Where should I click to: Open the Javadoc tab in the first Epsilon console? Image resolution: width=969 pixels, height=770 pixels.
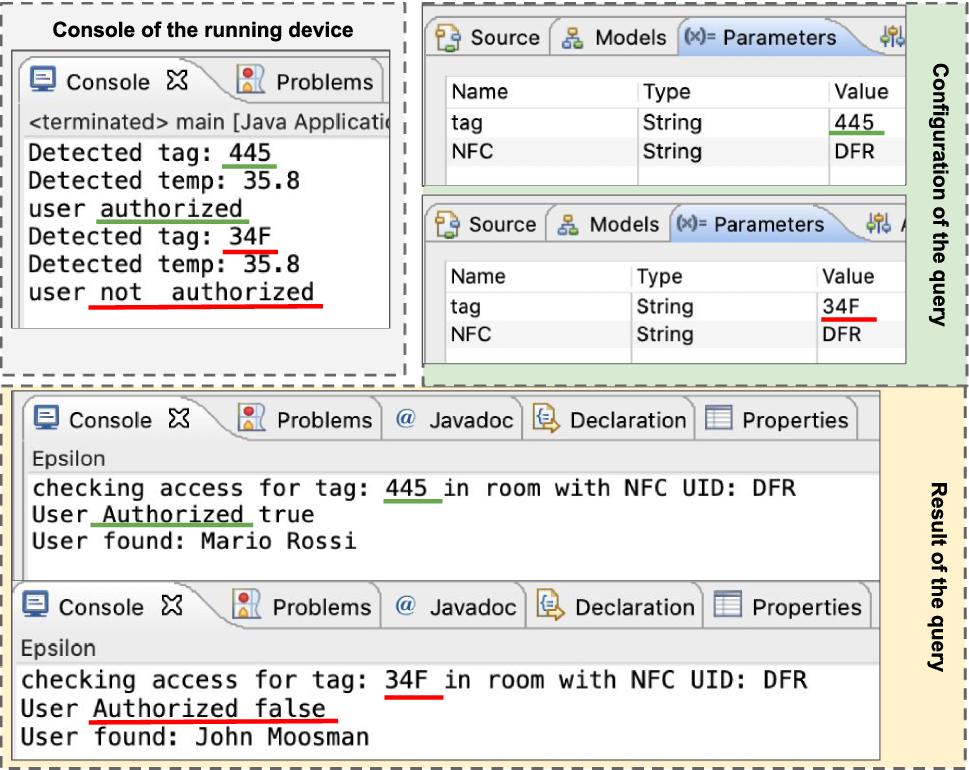455,420
